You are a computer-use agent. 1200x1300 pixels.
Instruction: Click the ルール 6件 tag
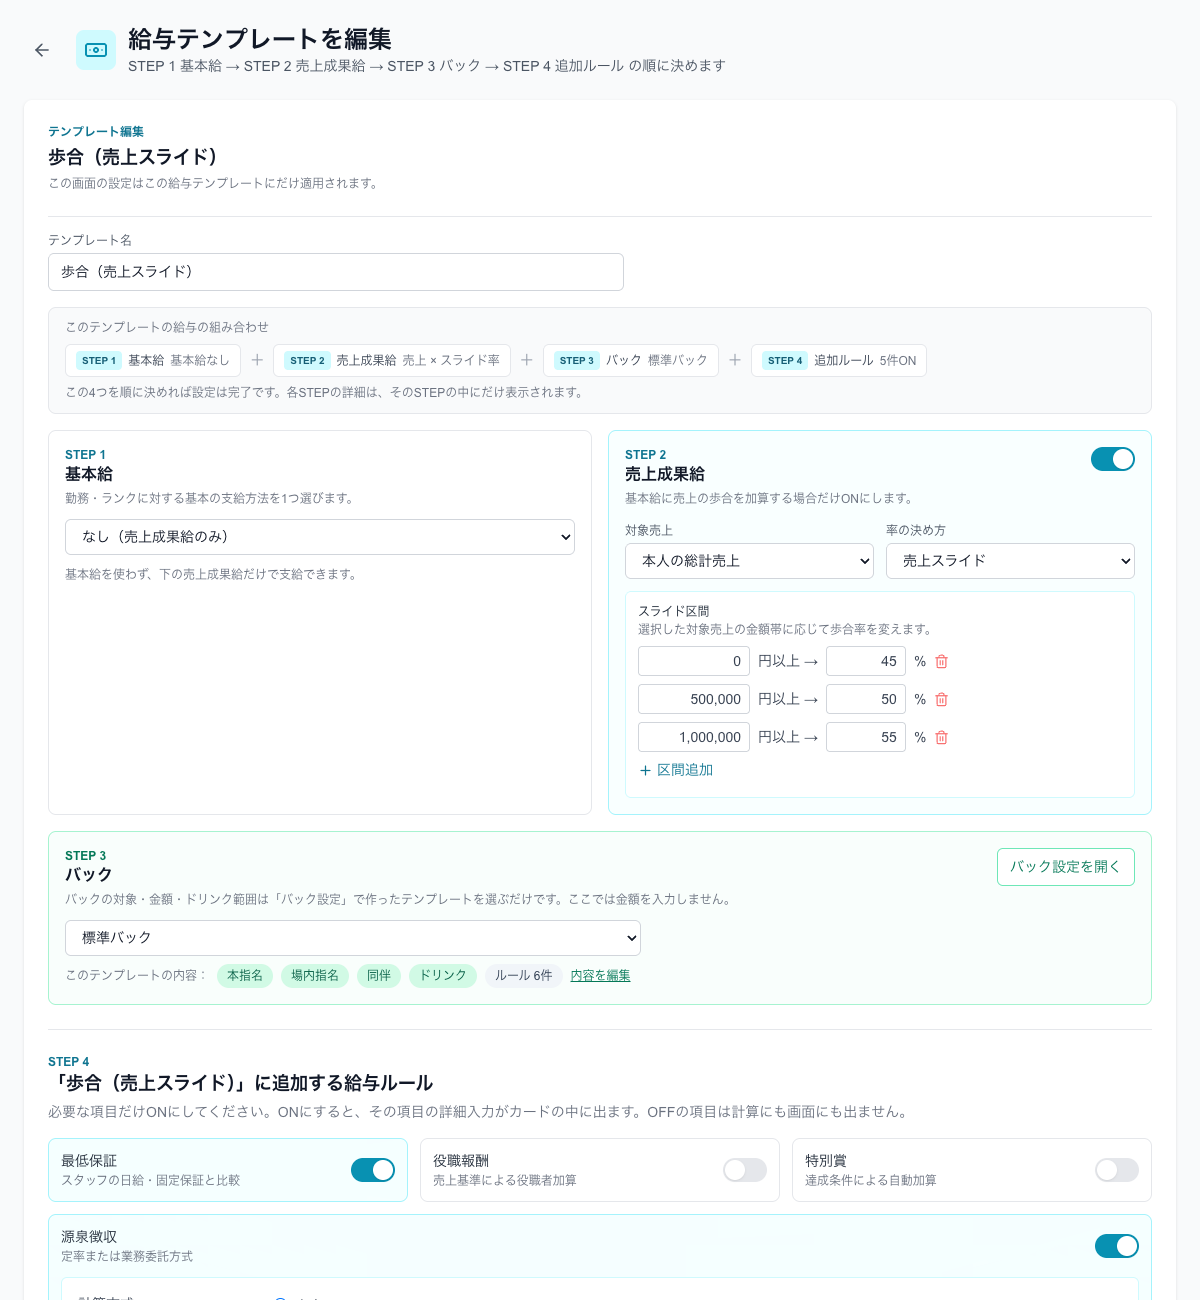click(524, 976)
